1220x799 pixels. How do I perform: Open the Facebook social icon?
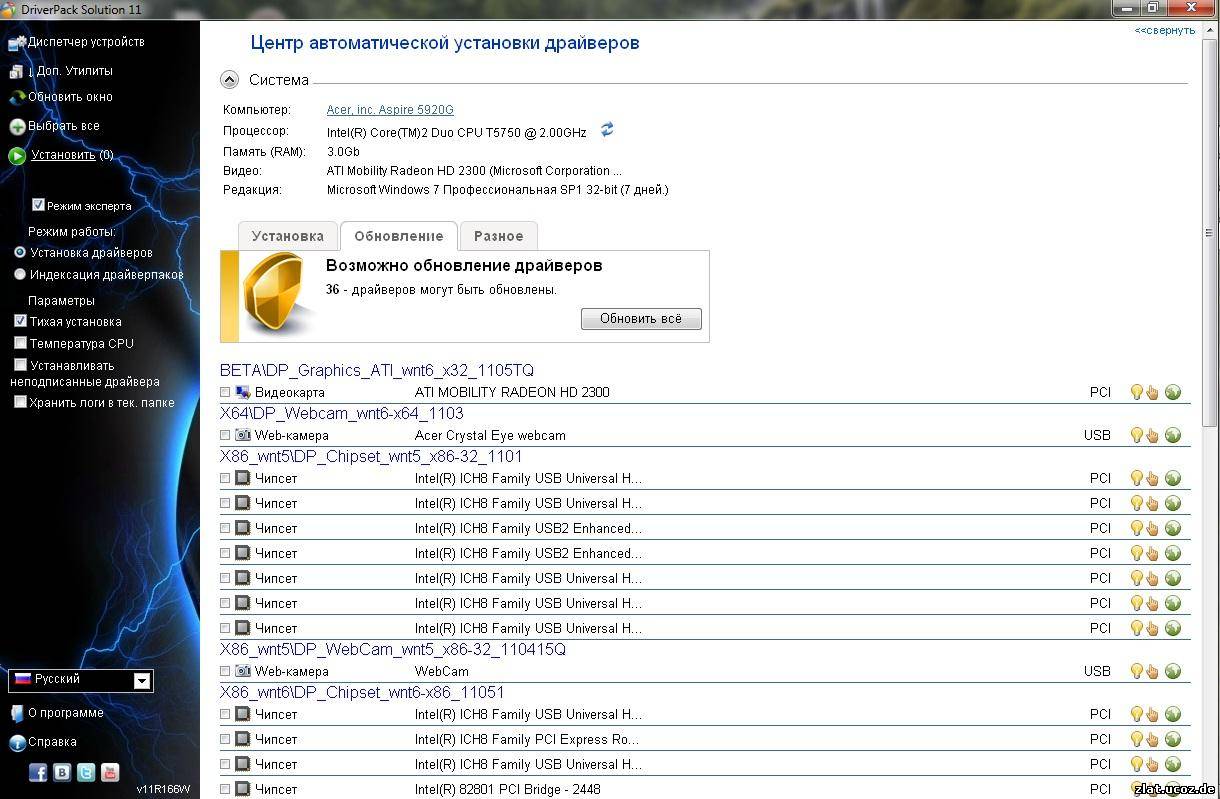(38, 772)
